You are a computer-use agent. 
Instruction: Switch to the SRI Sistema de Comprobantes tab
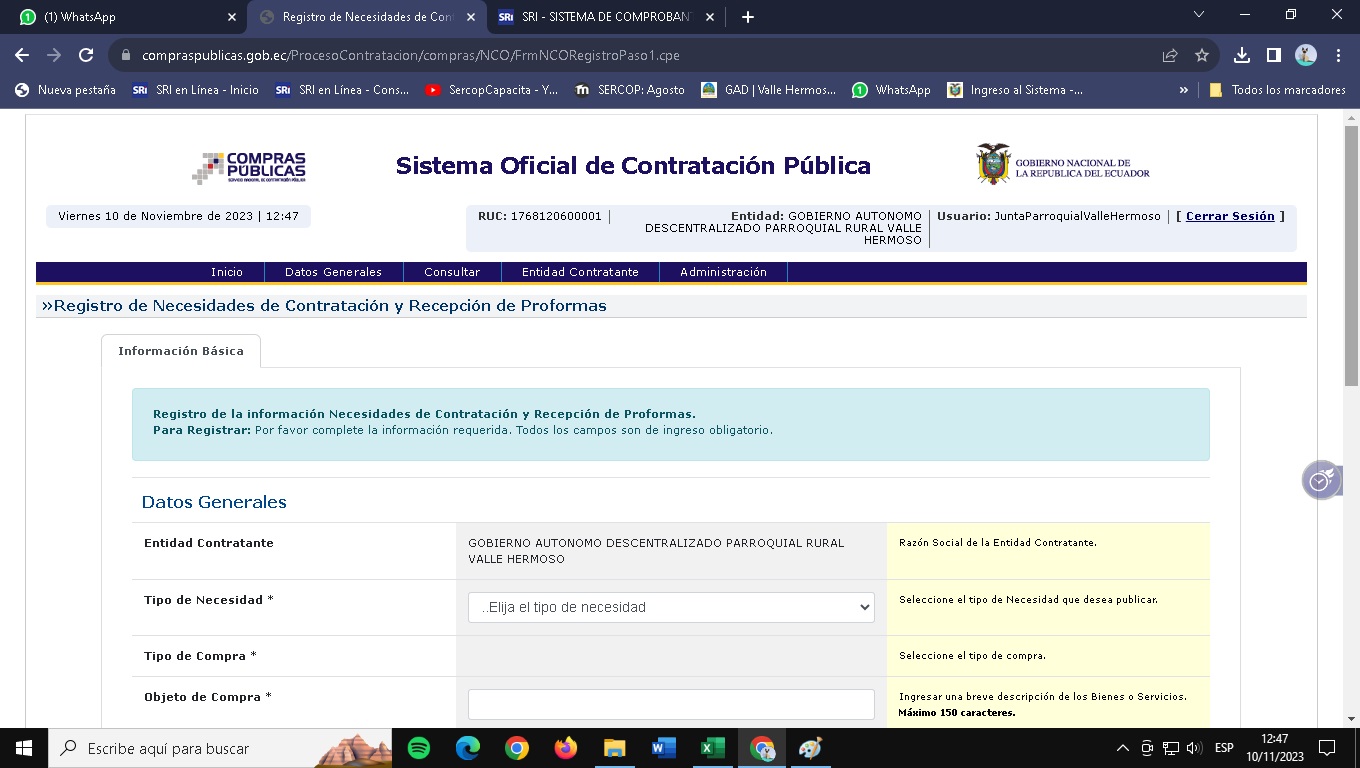pyautogui.click(x=605, y=17)
